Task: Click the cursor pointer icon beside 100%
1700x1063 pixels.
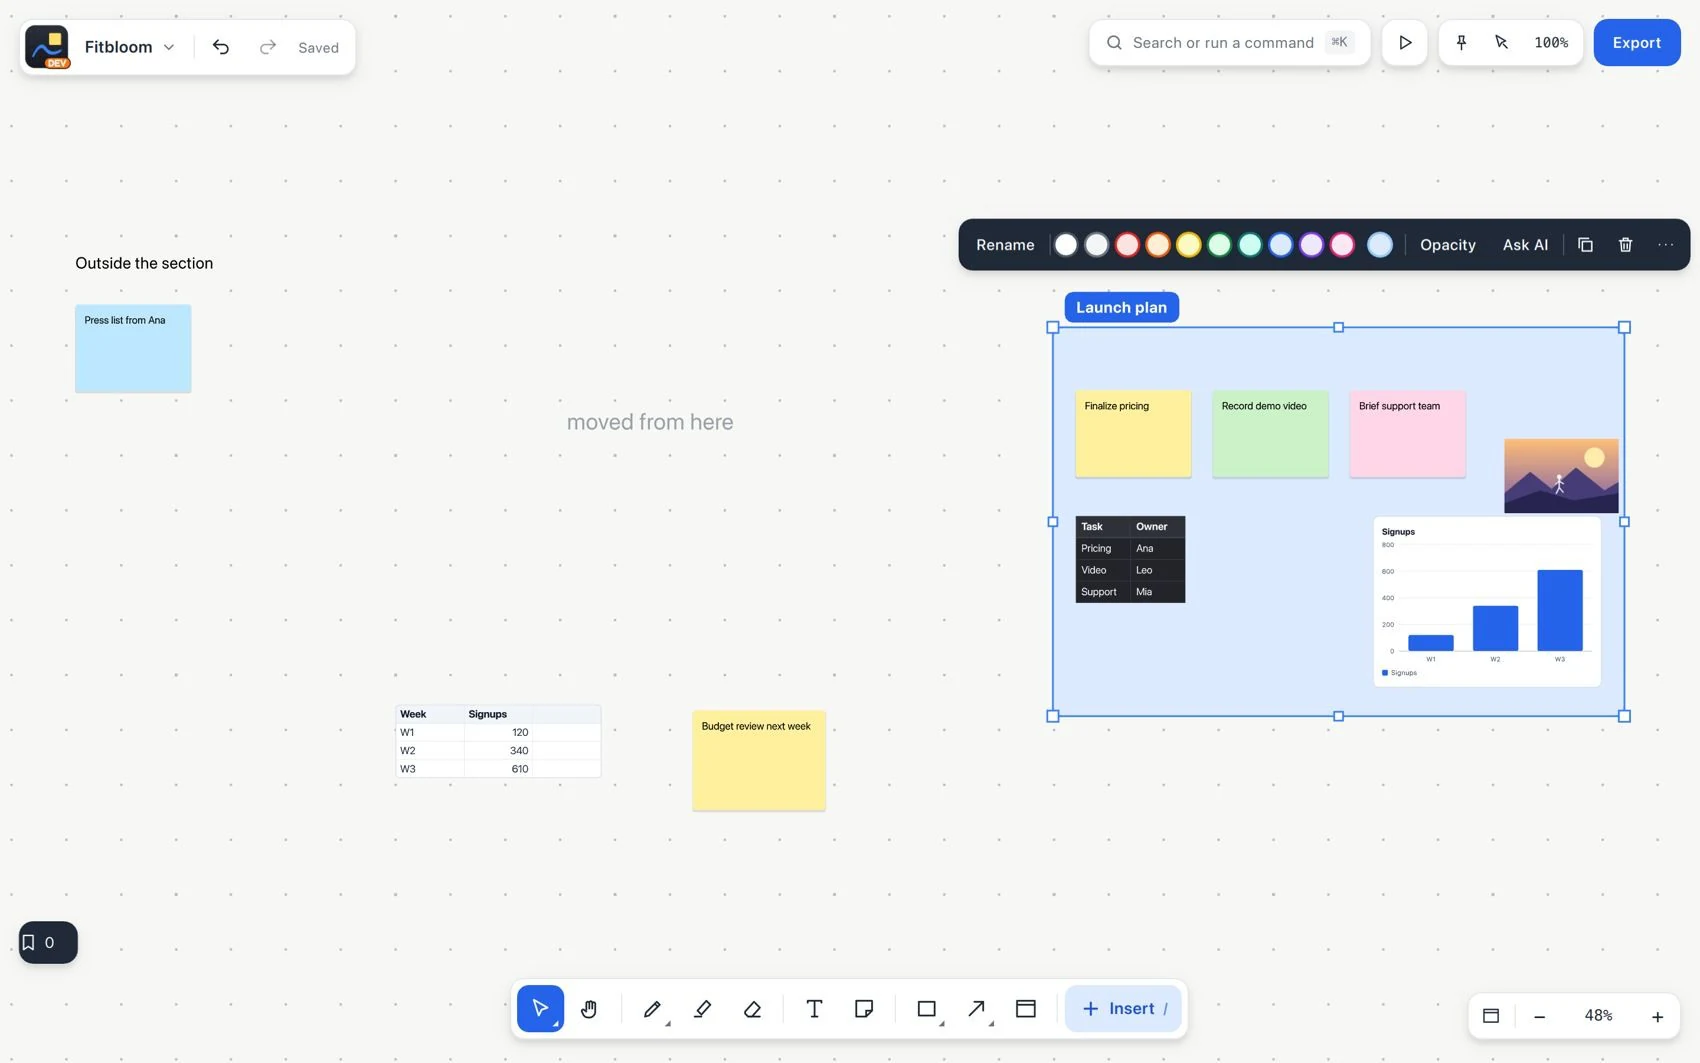Action: click(1501, 43)
